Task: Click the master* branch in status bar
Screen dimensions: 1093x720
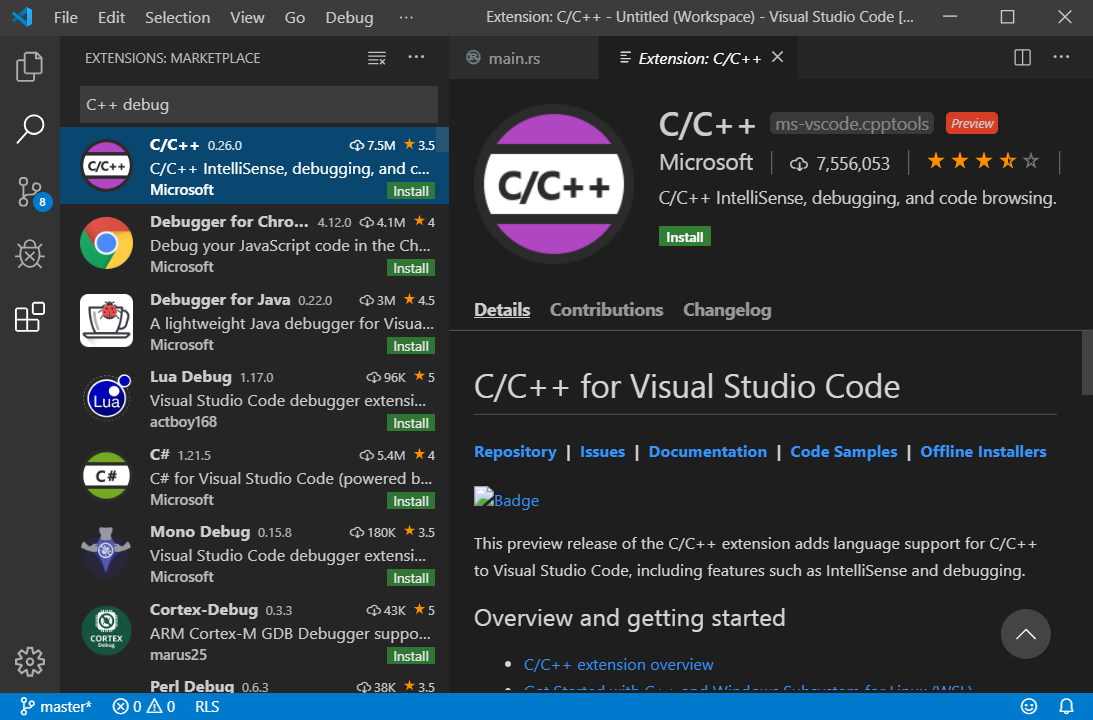Action: click(x=56, y=707)
